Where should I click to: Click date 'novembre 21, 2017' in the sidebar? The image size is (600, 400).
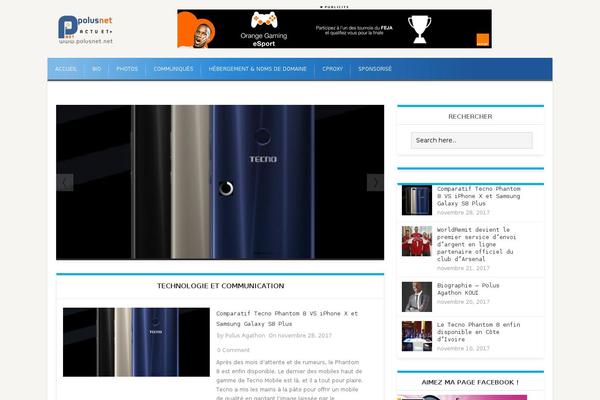(463, 268)
